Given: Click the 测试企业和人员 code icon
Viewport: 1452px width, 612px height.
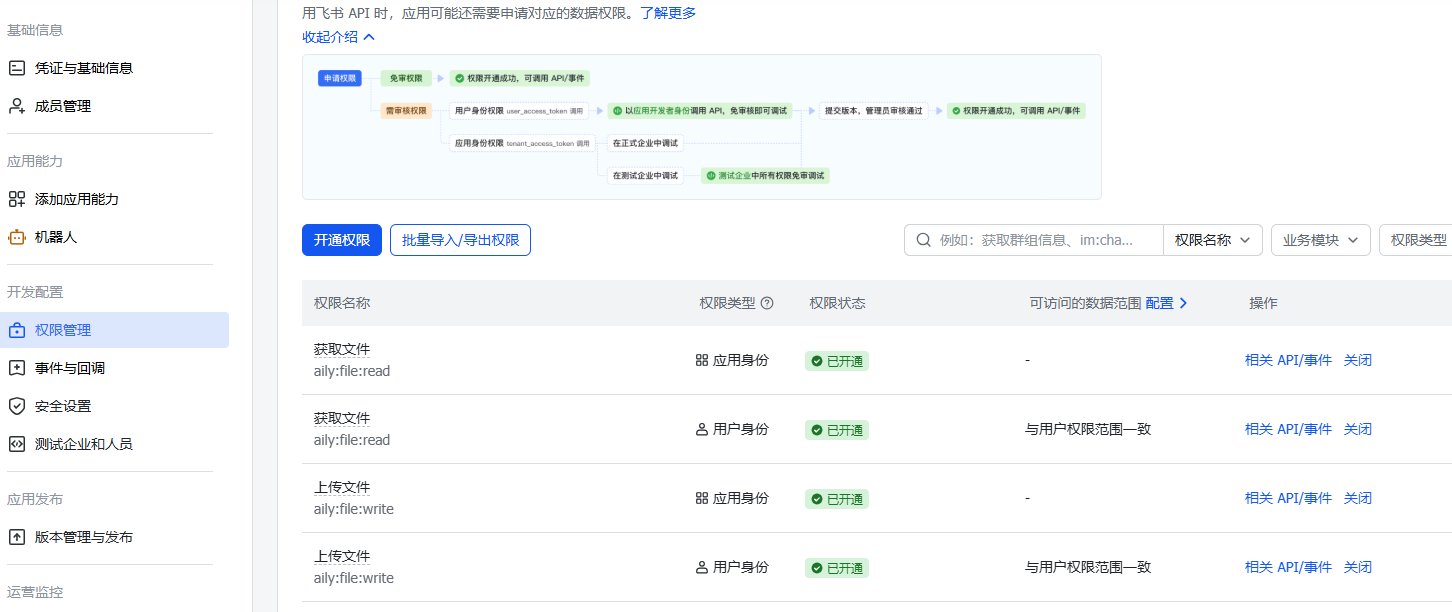Looking at the screenshot, I should [16, 444].
